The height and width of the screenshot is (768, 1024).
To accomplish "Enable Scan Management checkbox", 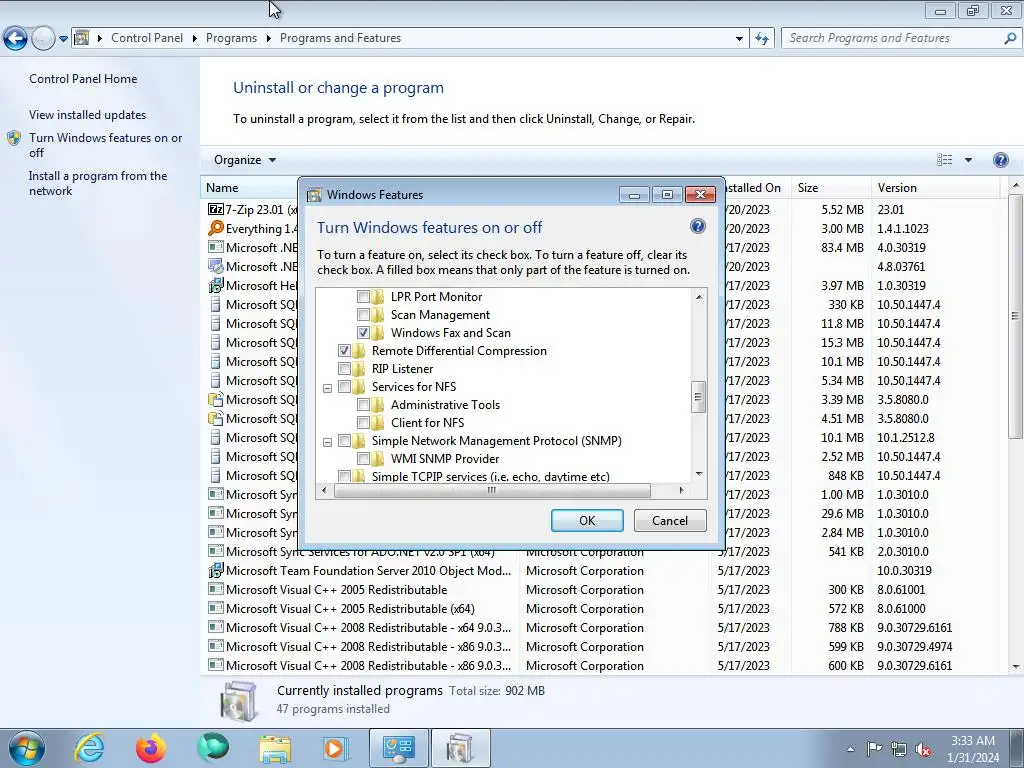I will pos(363,315).
